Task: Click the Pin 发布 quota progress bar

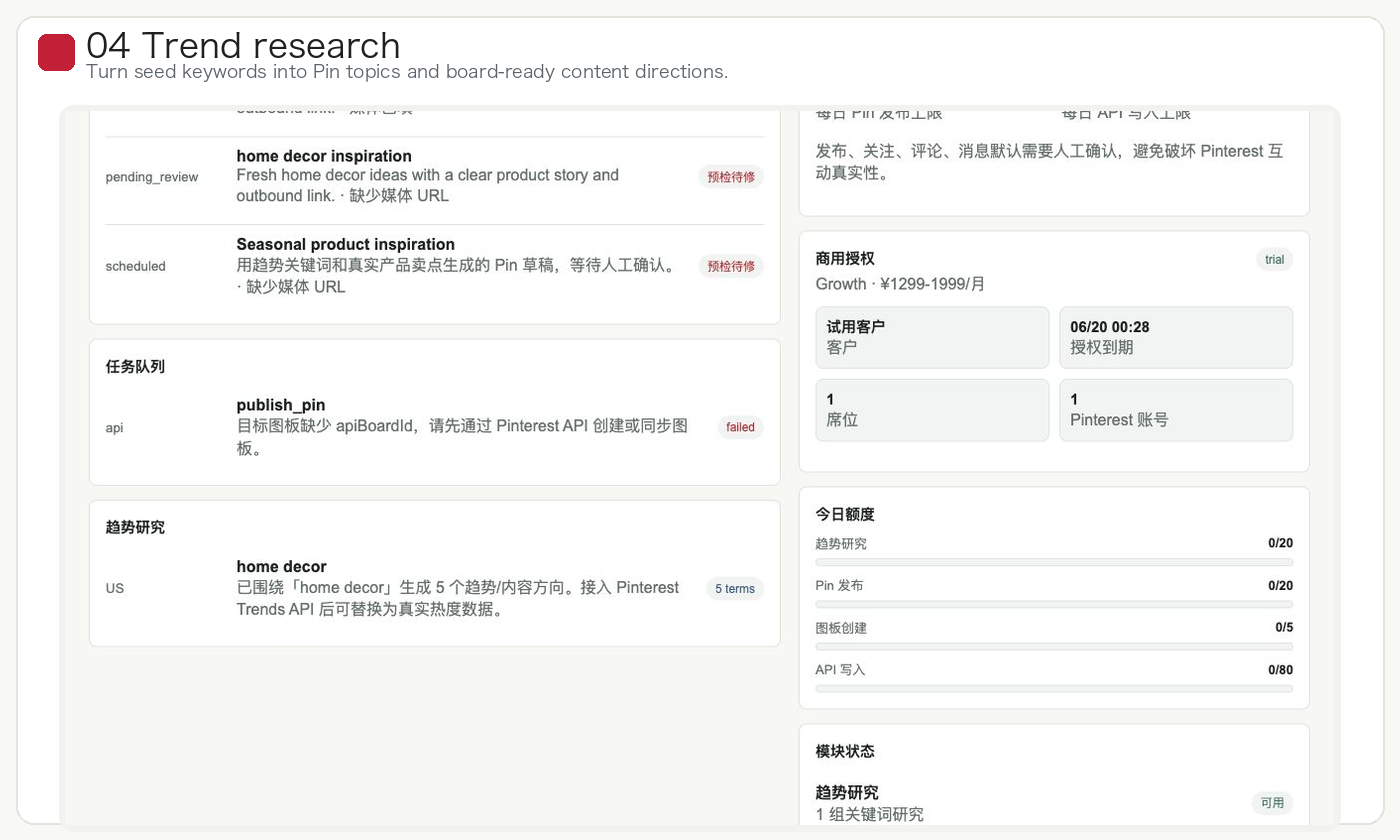Action: pos(1055,604)
